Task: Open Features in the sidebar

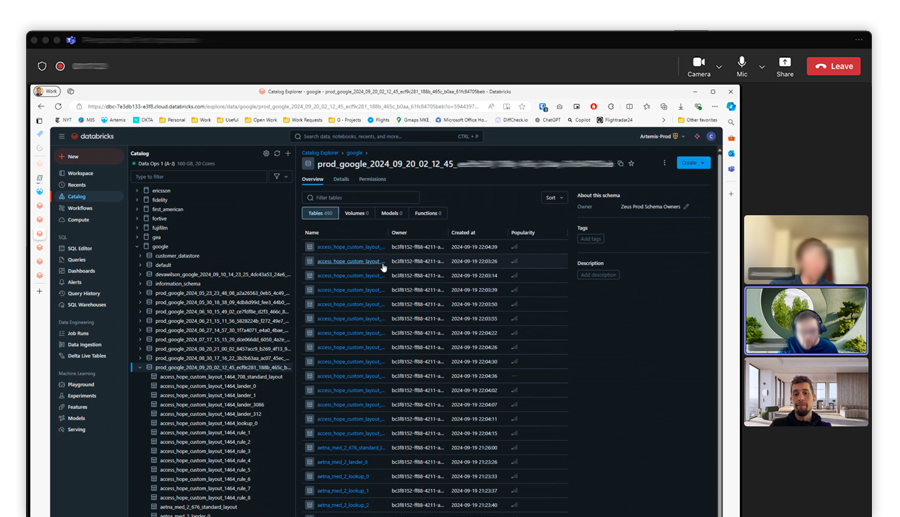Action: (x=77, y=407)
